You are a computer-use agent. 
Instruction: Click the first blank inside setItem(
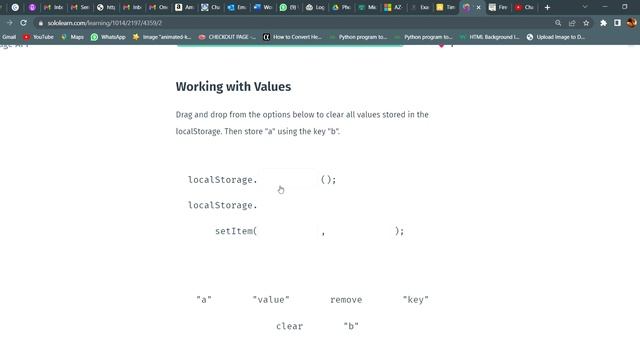pos(288,231)
